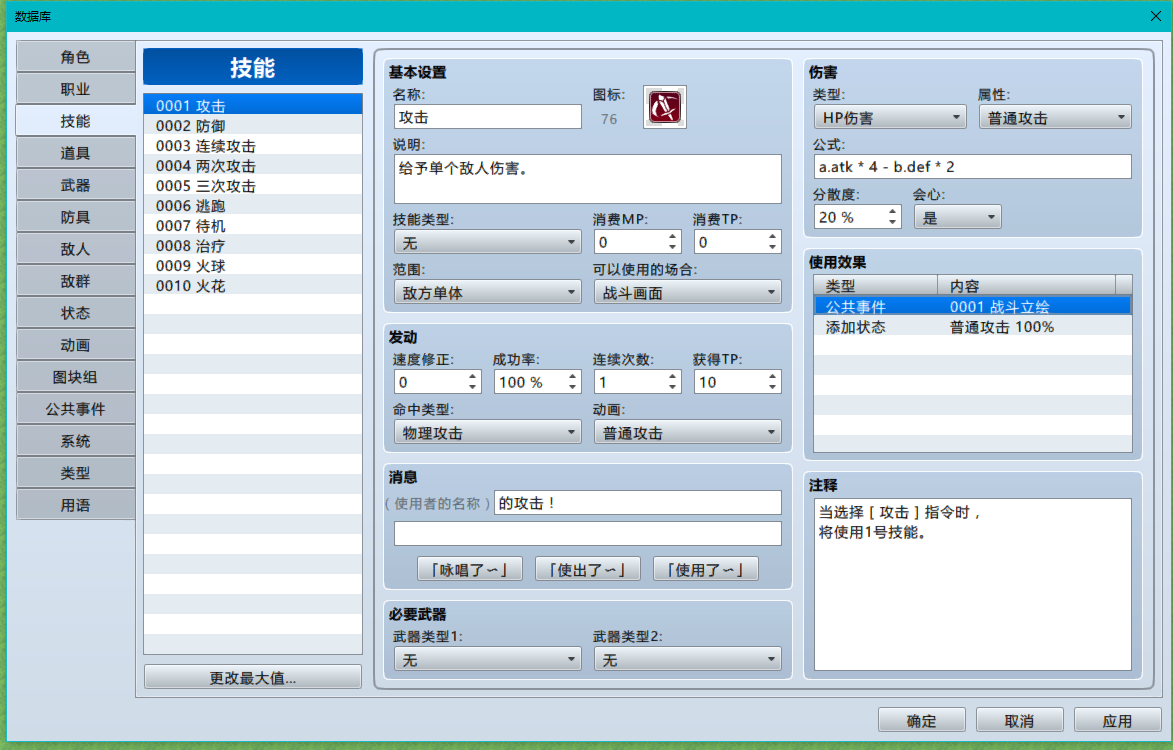Click the 确定 button
1173x750 pixels.
[922, 720]
